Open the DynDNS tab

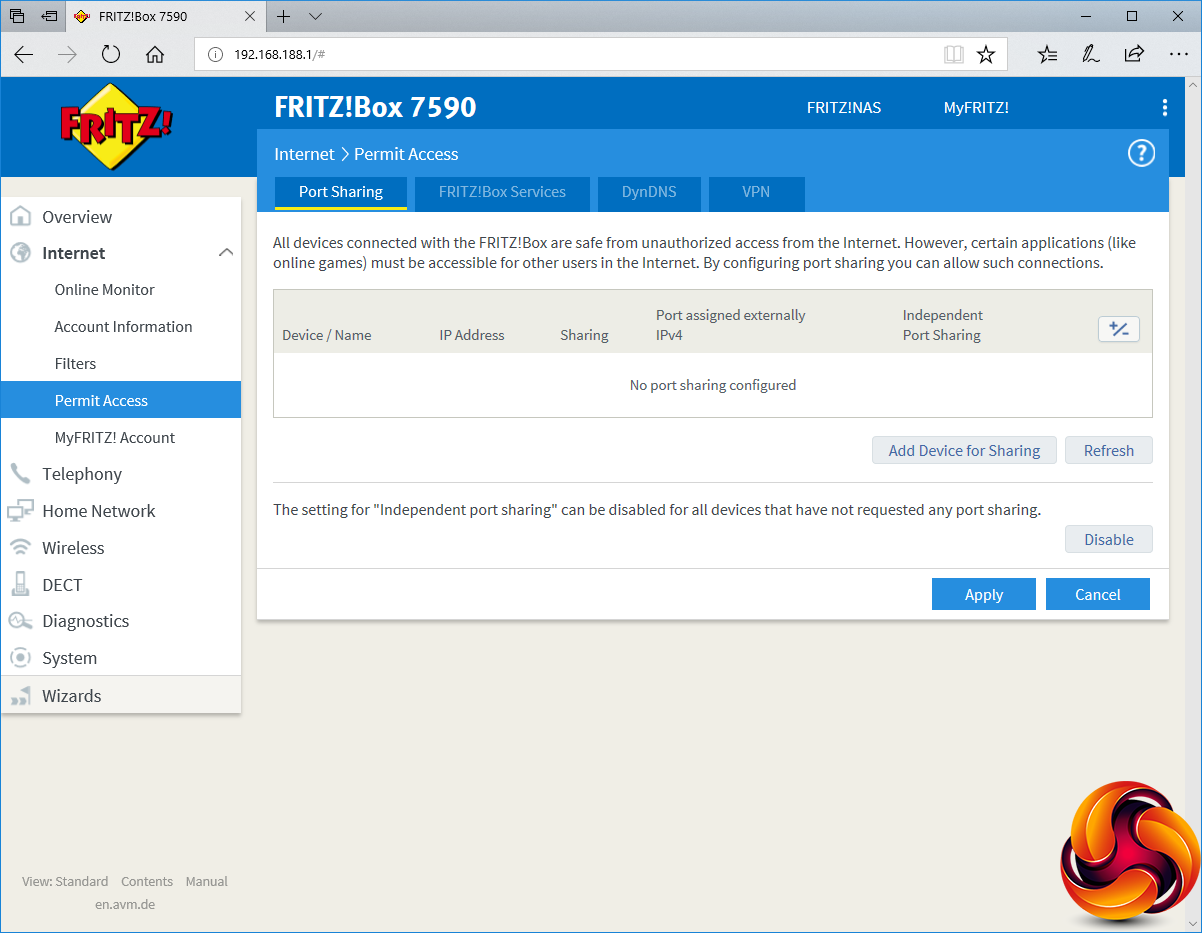[x=649, y=192]
